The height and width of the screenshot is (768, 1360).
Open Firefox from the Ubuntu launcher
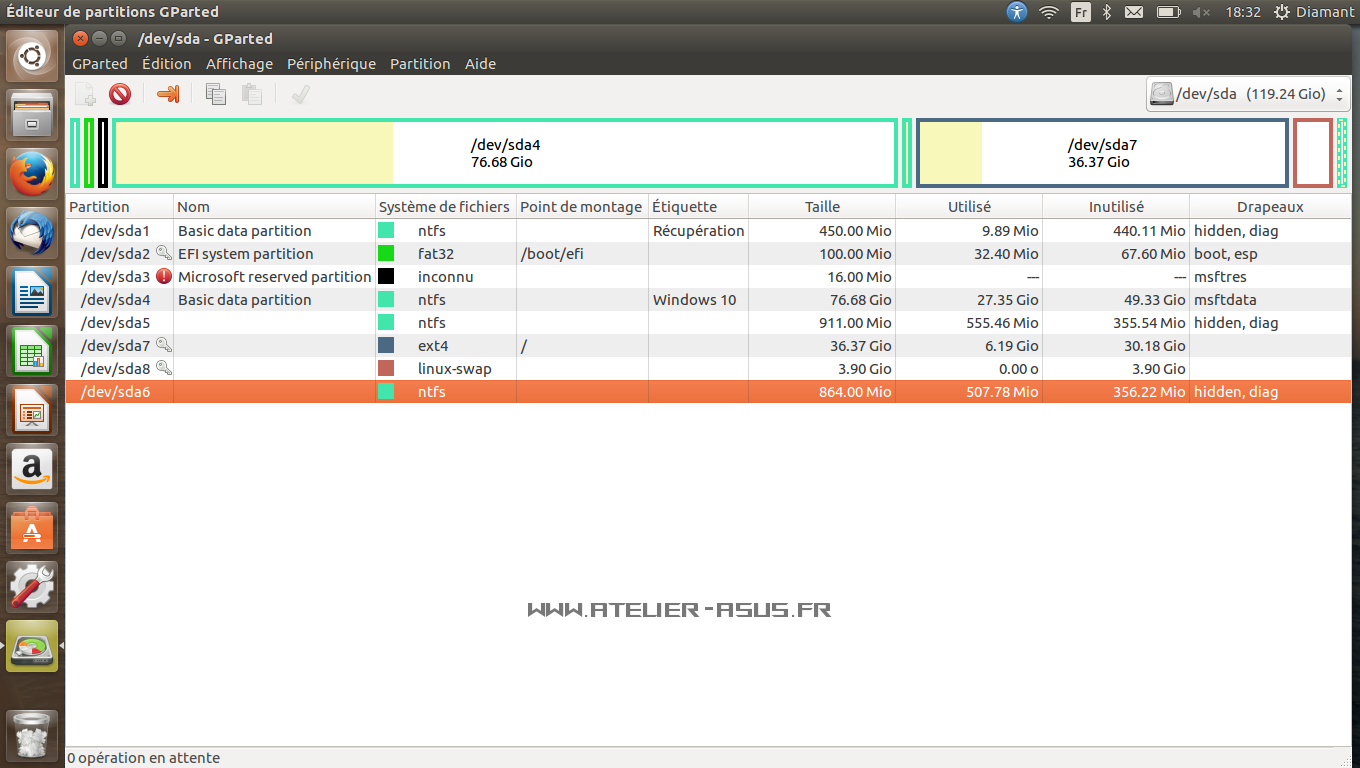(33, 176)
